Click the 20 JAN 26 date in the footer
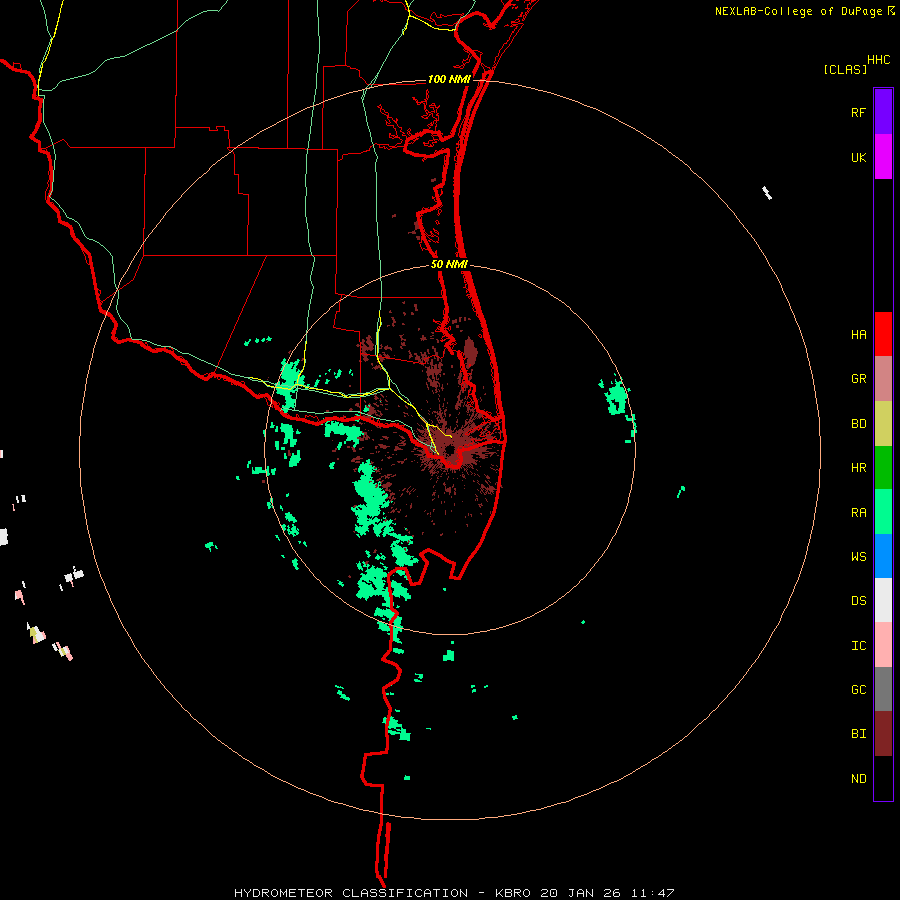This screenshot has height=900, width=900. coord(580,893)
